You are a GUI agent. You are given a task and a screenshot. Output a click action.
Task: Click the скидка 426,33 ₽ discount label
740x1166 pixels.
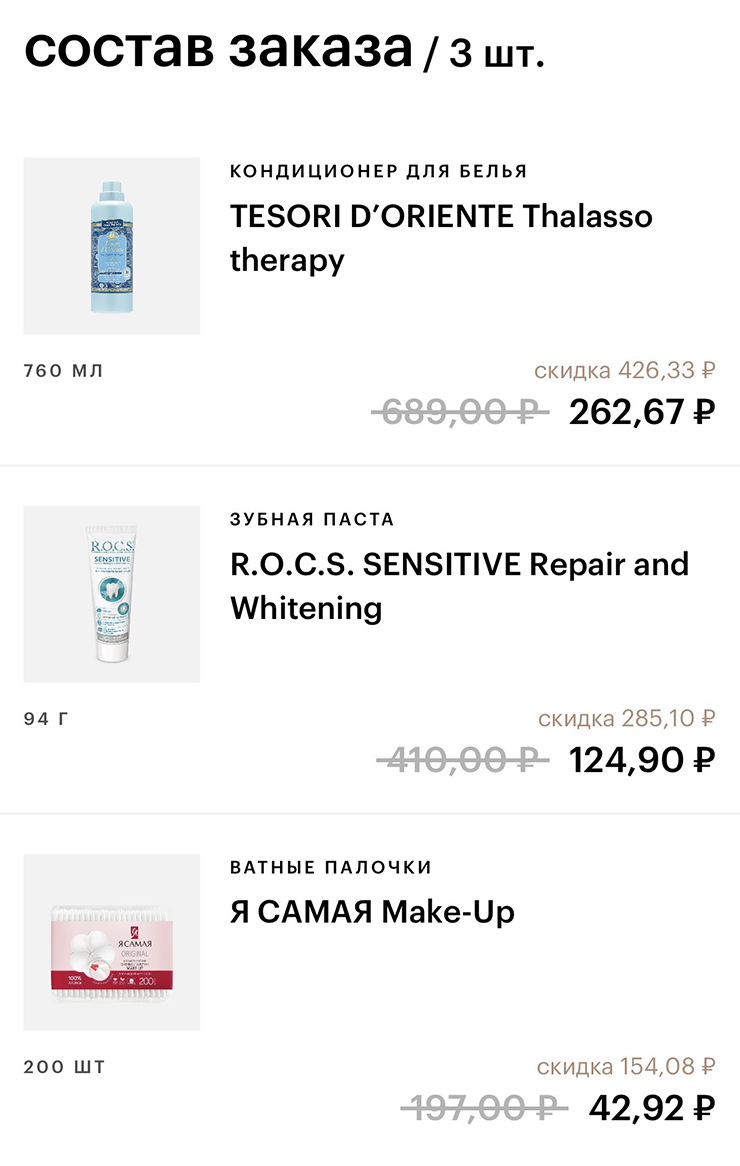coord(624,371)
